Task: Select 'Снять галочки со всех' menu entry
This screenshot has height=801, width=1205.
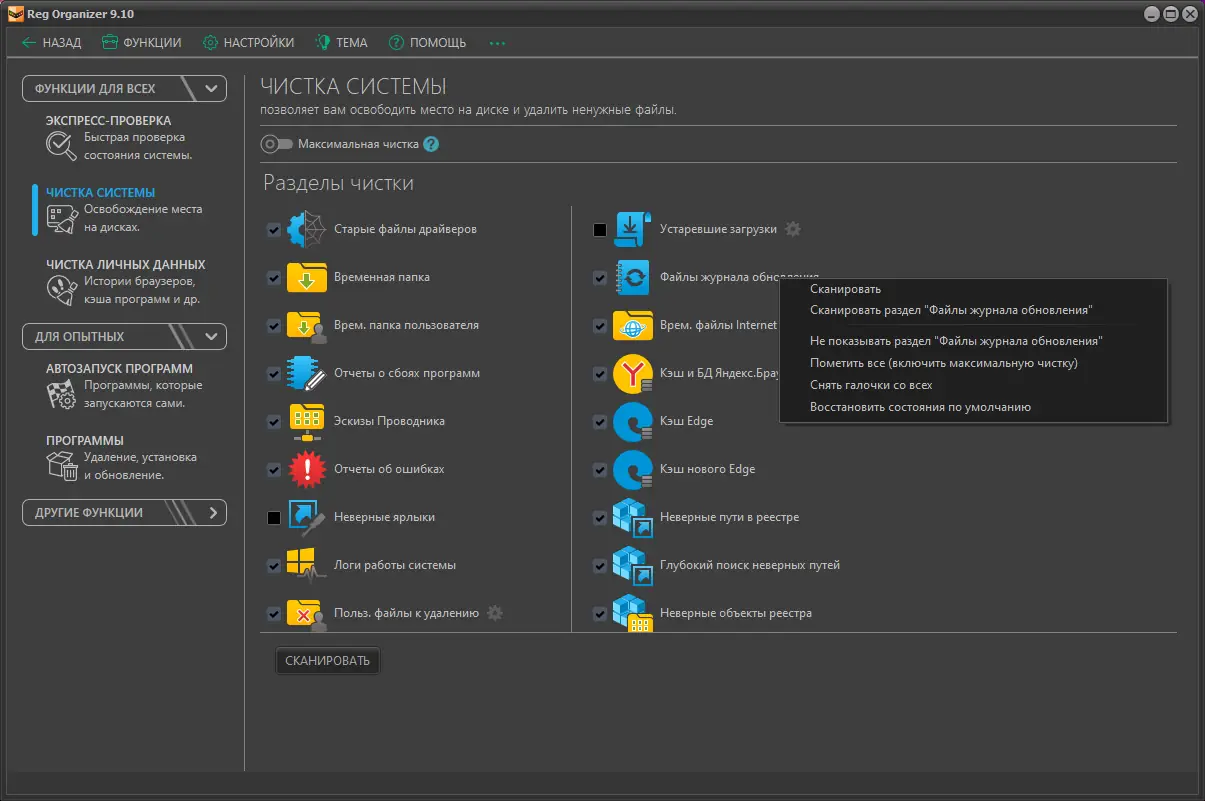Action: [870, 385]
